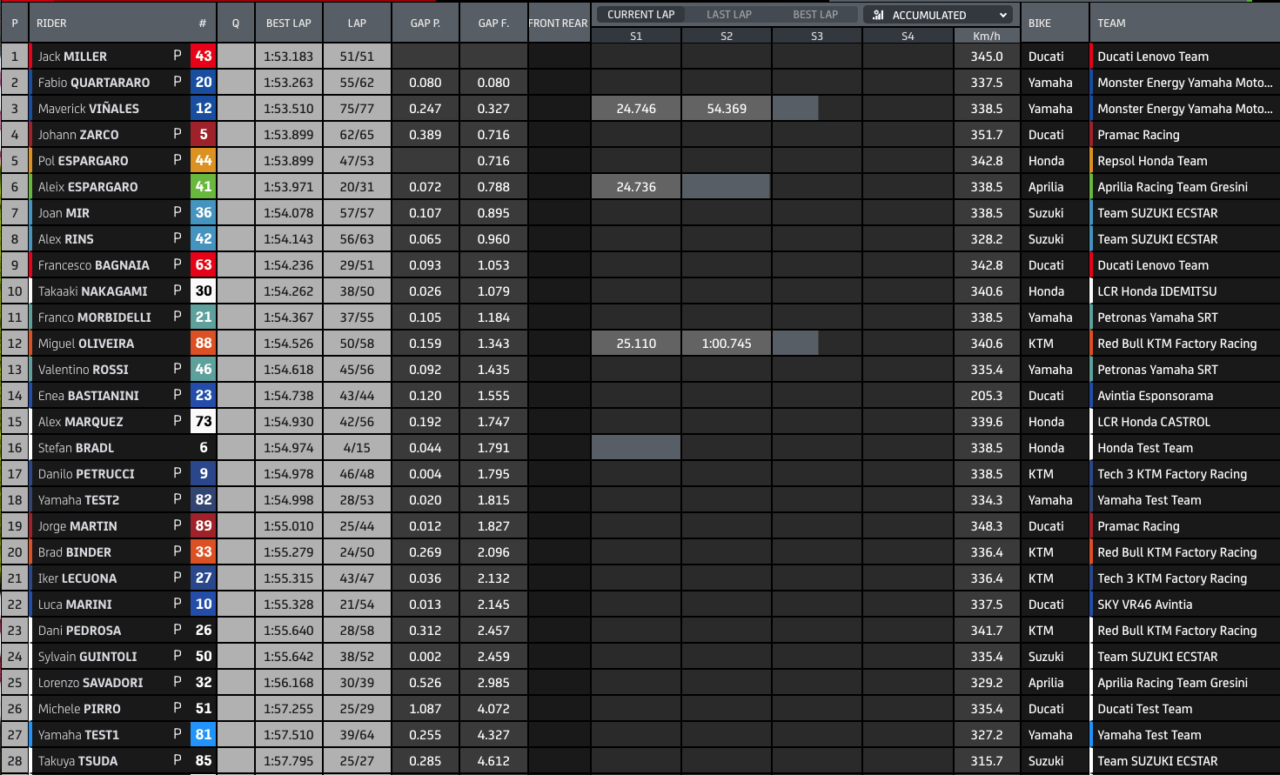This screenshot has width=1280, height=775.
Task: Click the LAP column header
Action: coord(357,22)
